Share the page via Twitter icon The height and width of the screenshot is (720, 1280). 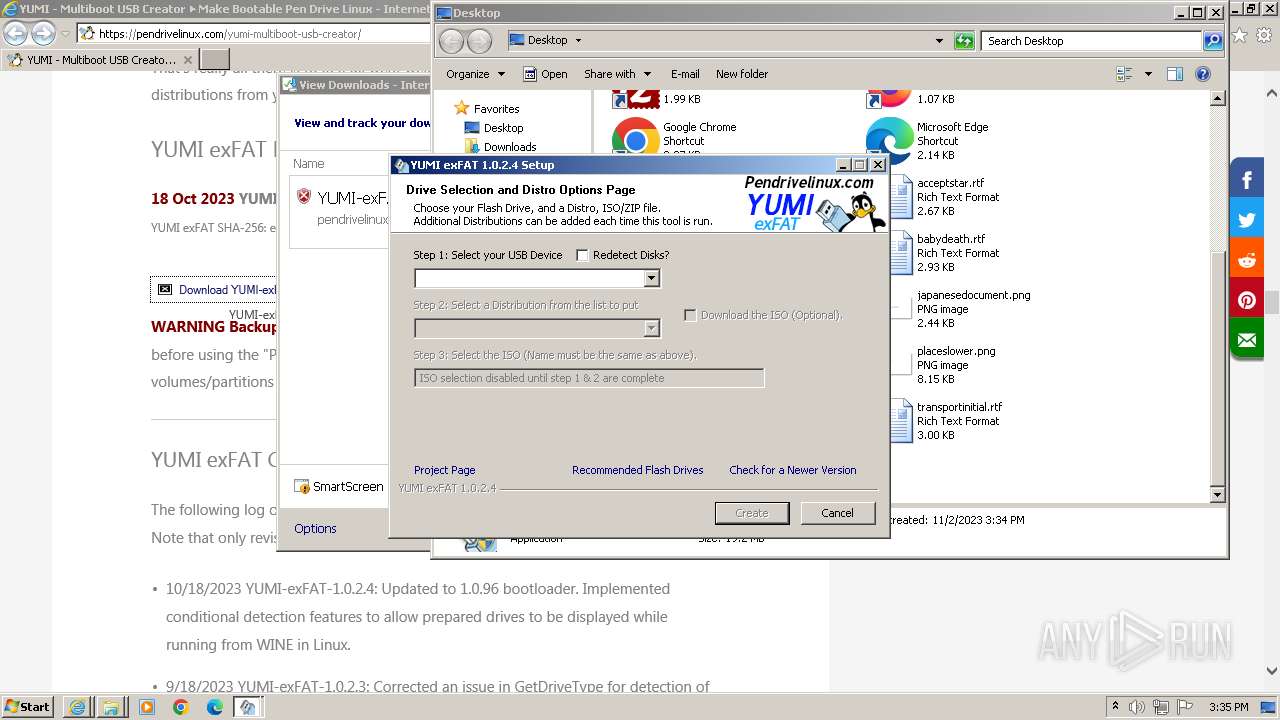click(1247, 220)
